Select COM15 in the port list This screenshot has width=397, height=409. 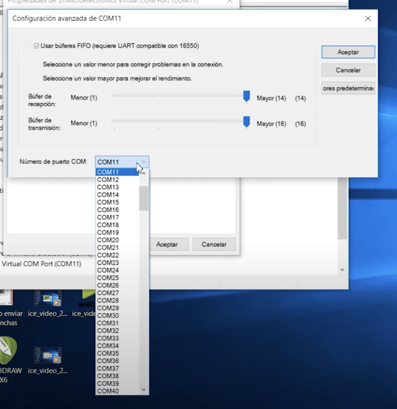(x=117, y=202)
